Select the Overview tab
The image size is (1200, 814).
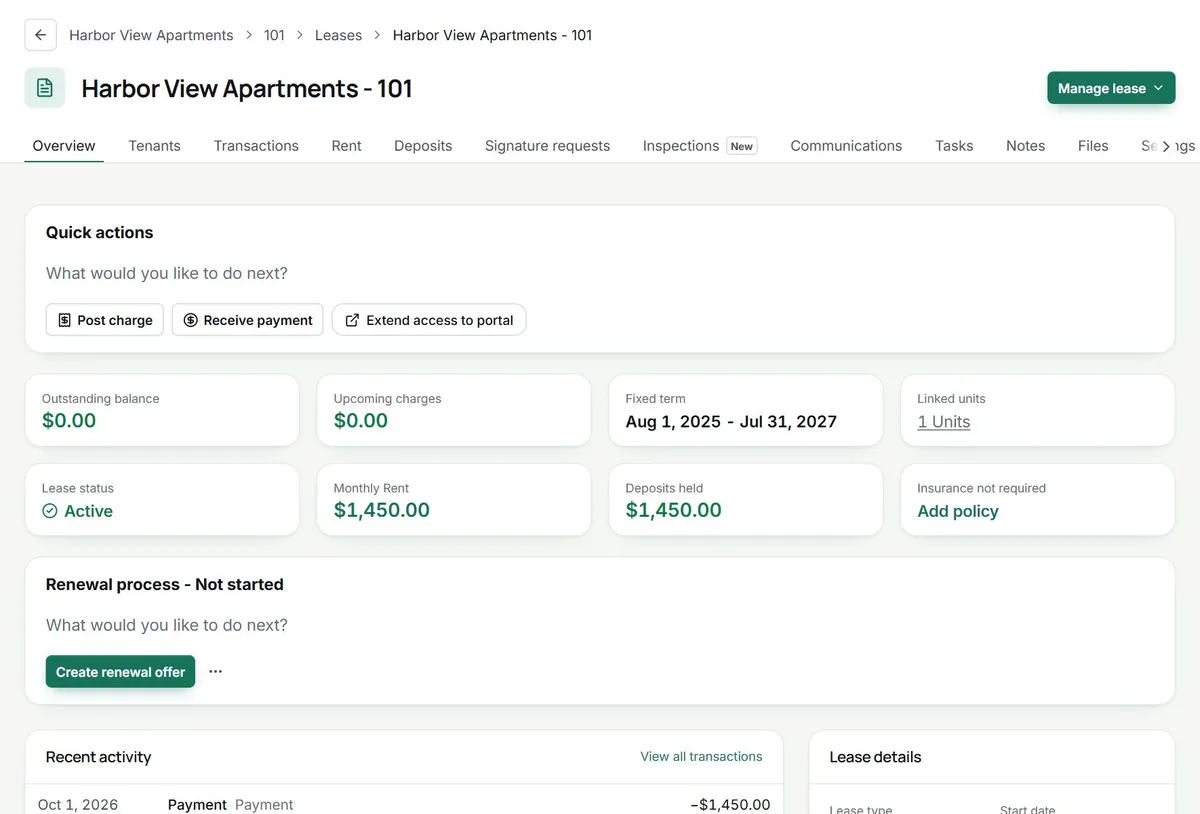pos(64,146)
